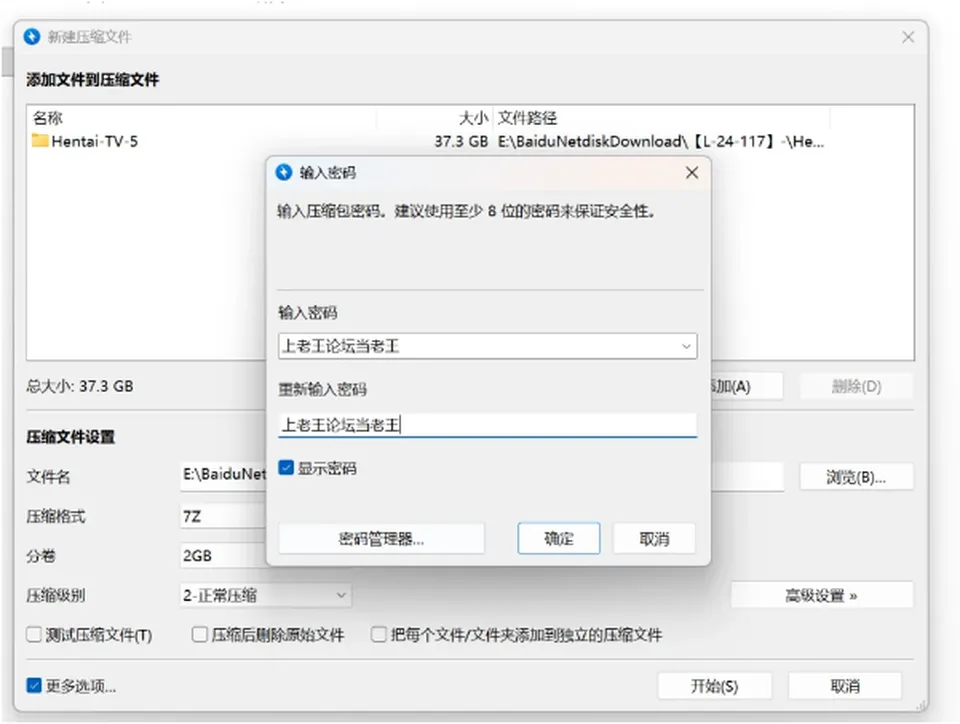Select the Hentai-TV-5 file name
The height and width of the screenshot is (724, 960).
click(x=95, y=141)
